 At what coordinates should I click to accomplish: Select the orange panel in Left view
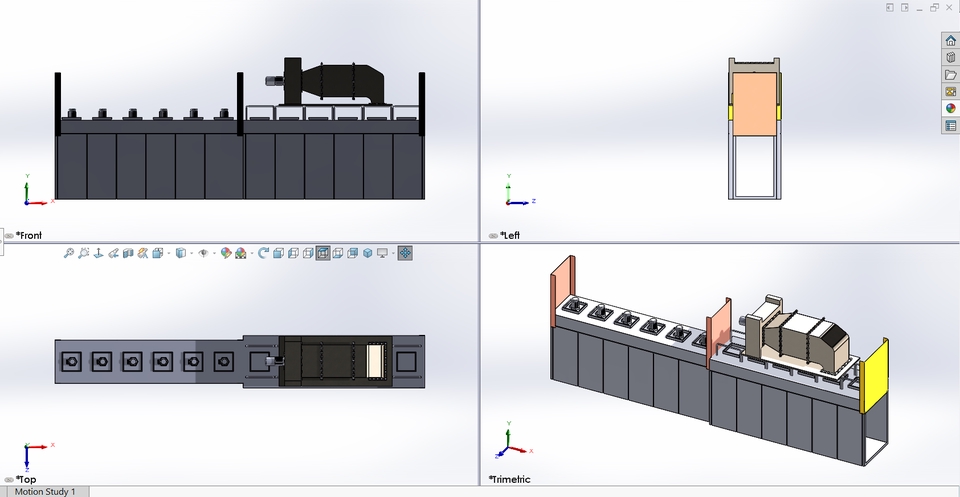[754, 104]
